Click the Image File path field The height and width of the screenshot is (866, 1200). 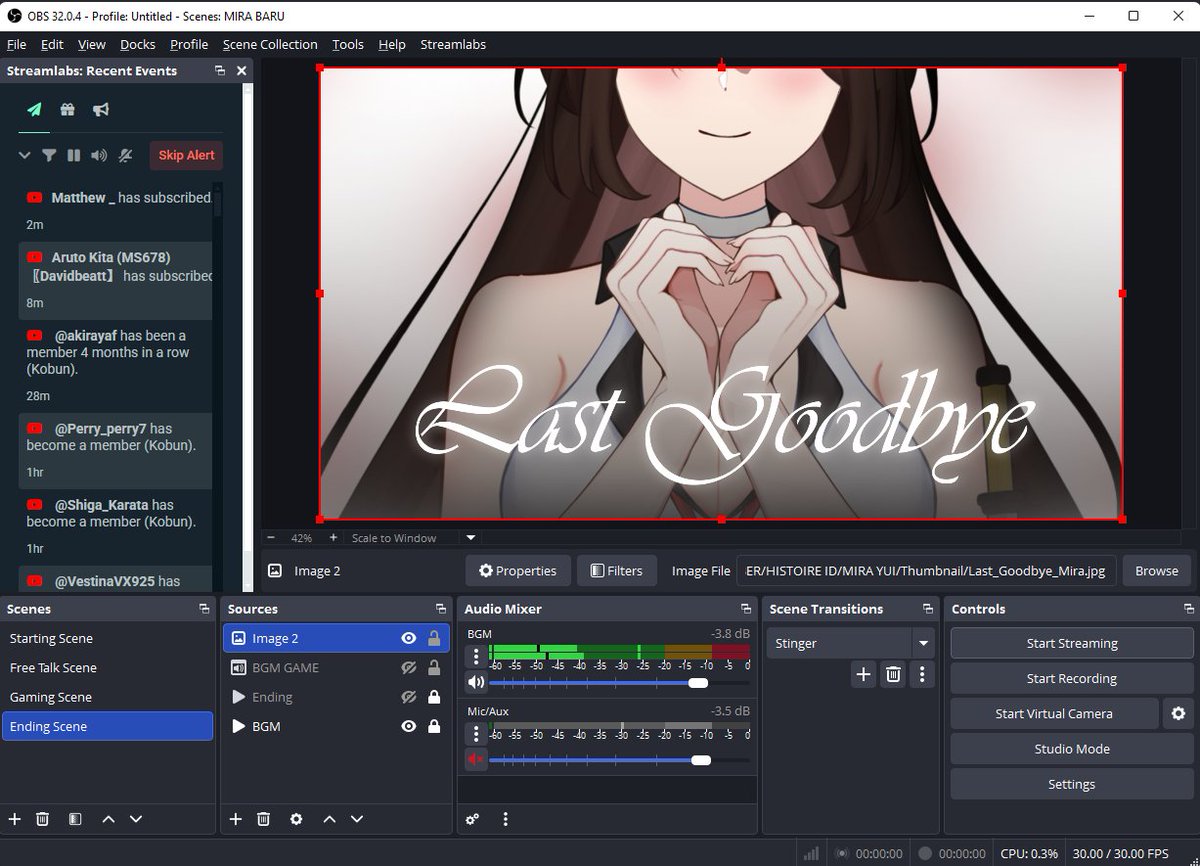coord(926,571)
